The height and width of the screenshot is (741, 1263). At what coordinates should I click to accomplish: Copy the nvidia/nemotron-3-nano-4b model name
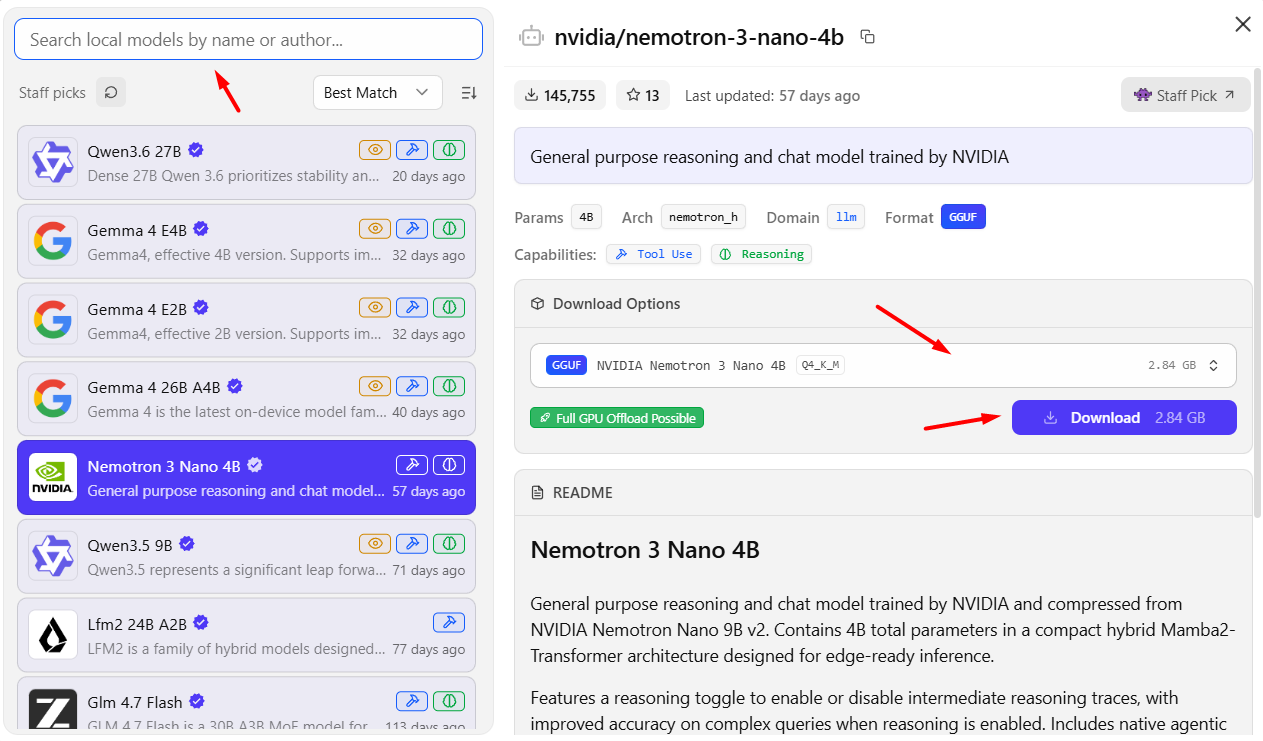tap(868, 37)
